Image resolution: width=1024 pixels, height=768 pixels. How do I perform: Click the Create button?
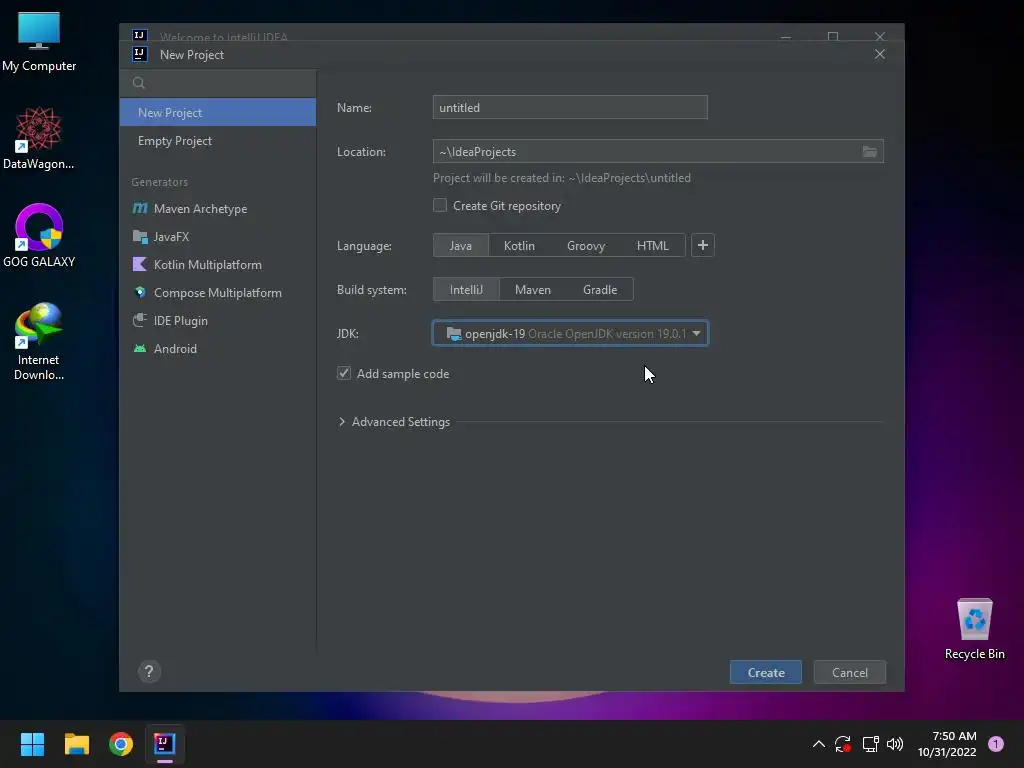pos(765,672)
